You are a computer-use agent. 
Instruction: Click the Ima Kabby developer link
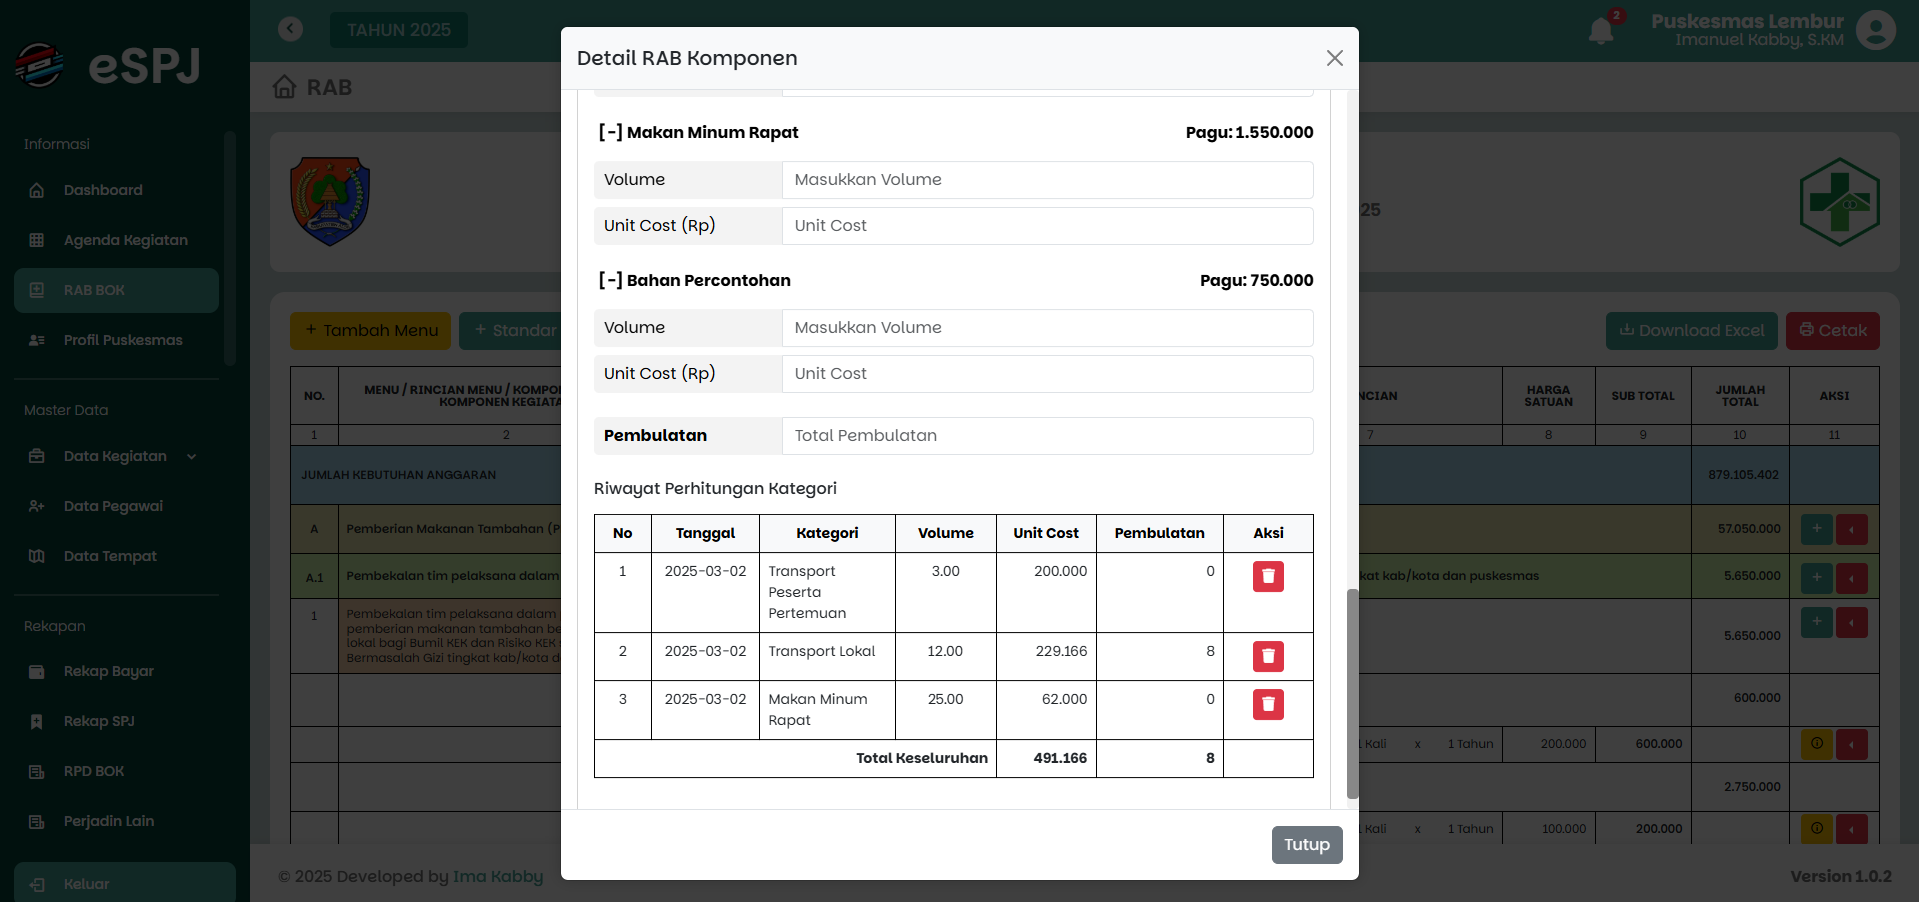pos(498,876)
